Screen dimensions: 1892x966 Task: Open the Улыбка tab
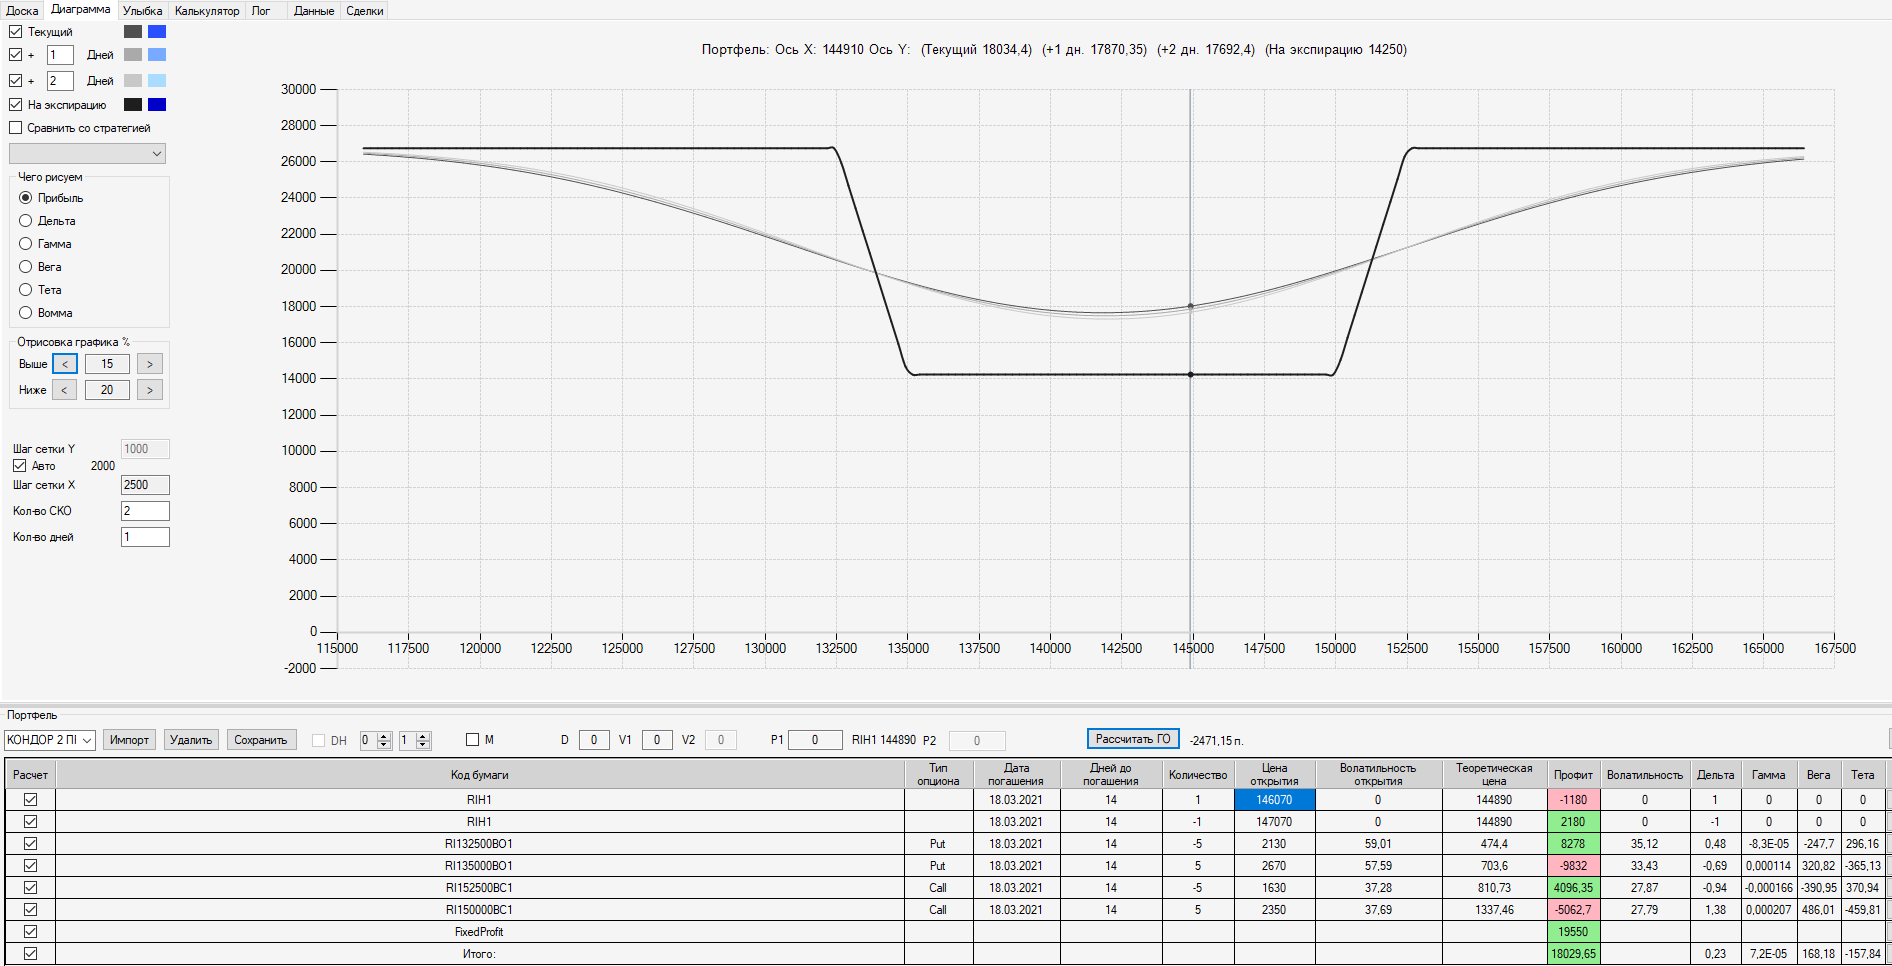pyautogui.click(x=142, y=11)
